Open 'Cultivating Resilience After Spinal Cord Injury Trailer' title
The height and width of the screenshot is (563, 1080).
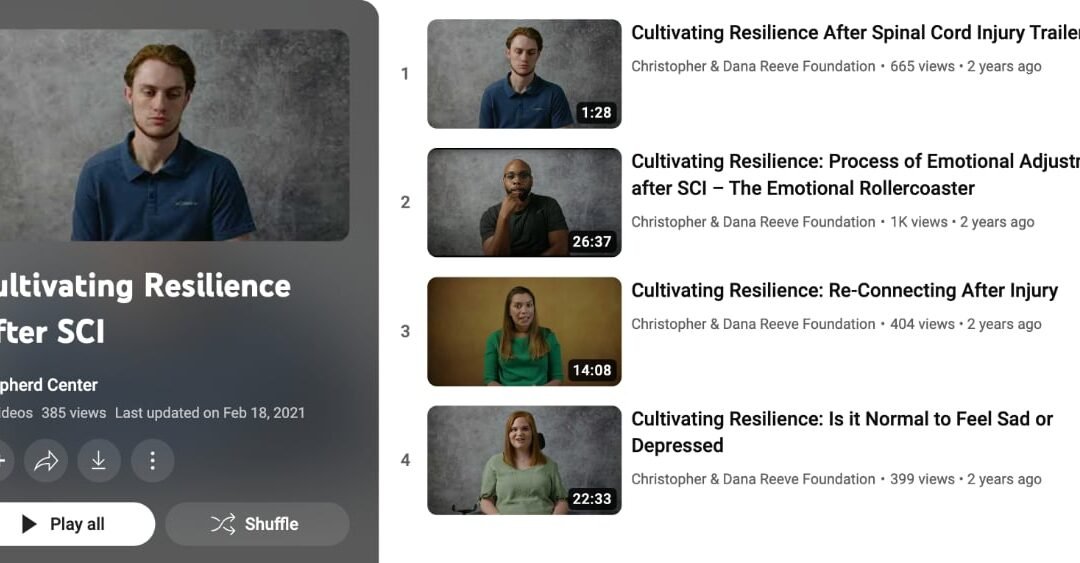(x=855, y=32)
